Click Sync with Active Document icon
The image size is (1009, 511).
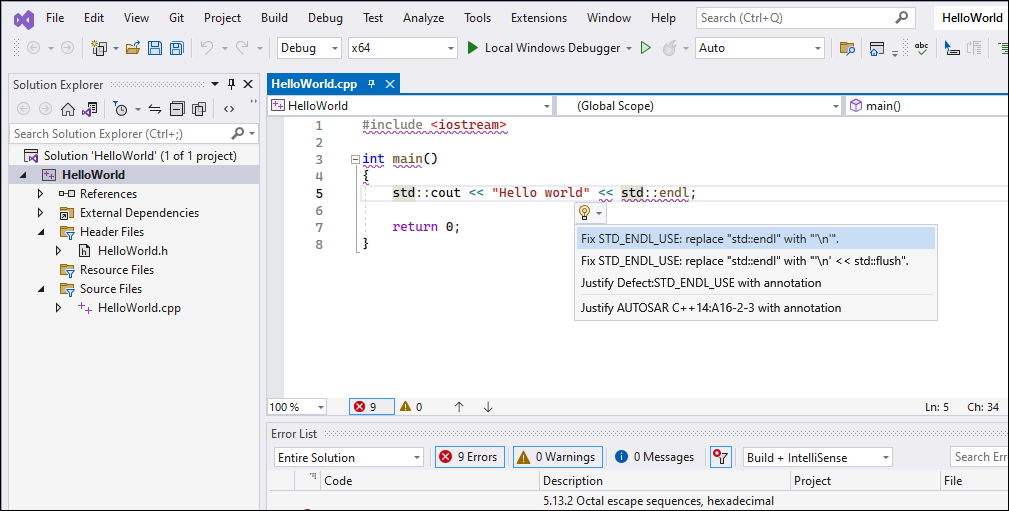pos(155,109)
